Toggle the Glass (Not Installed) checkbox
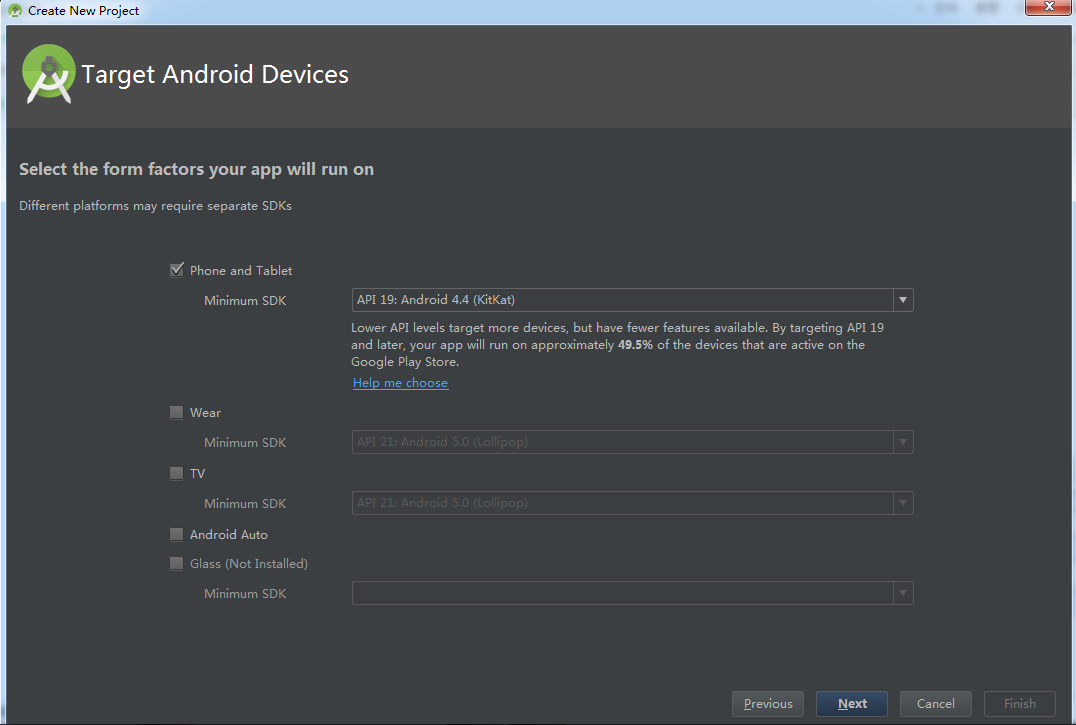Viewport: 1076px width, 725px height. tap(177, 563)
